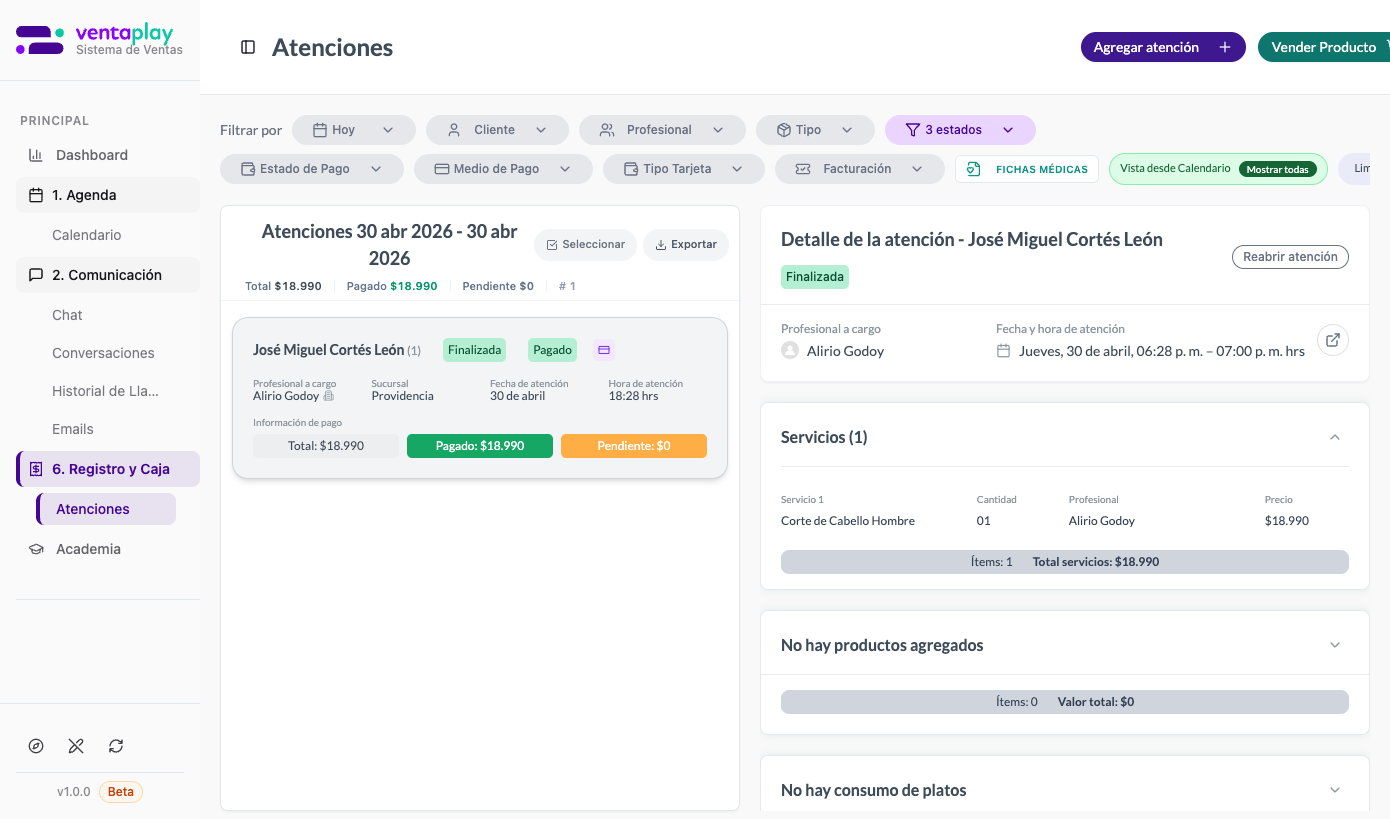Click the ventaplay logo
This screenshot has width=1390, height=819.
click(99, 40)
